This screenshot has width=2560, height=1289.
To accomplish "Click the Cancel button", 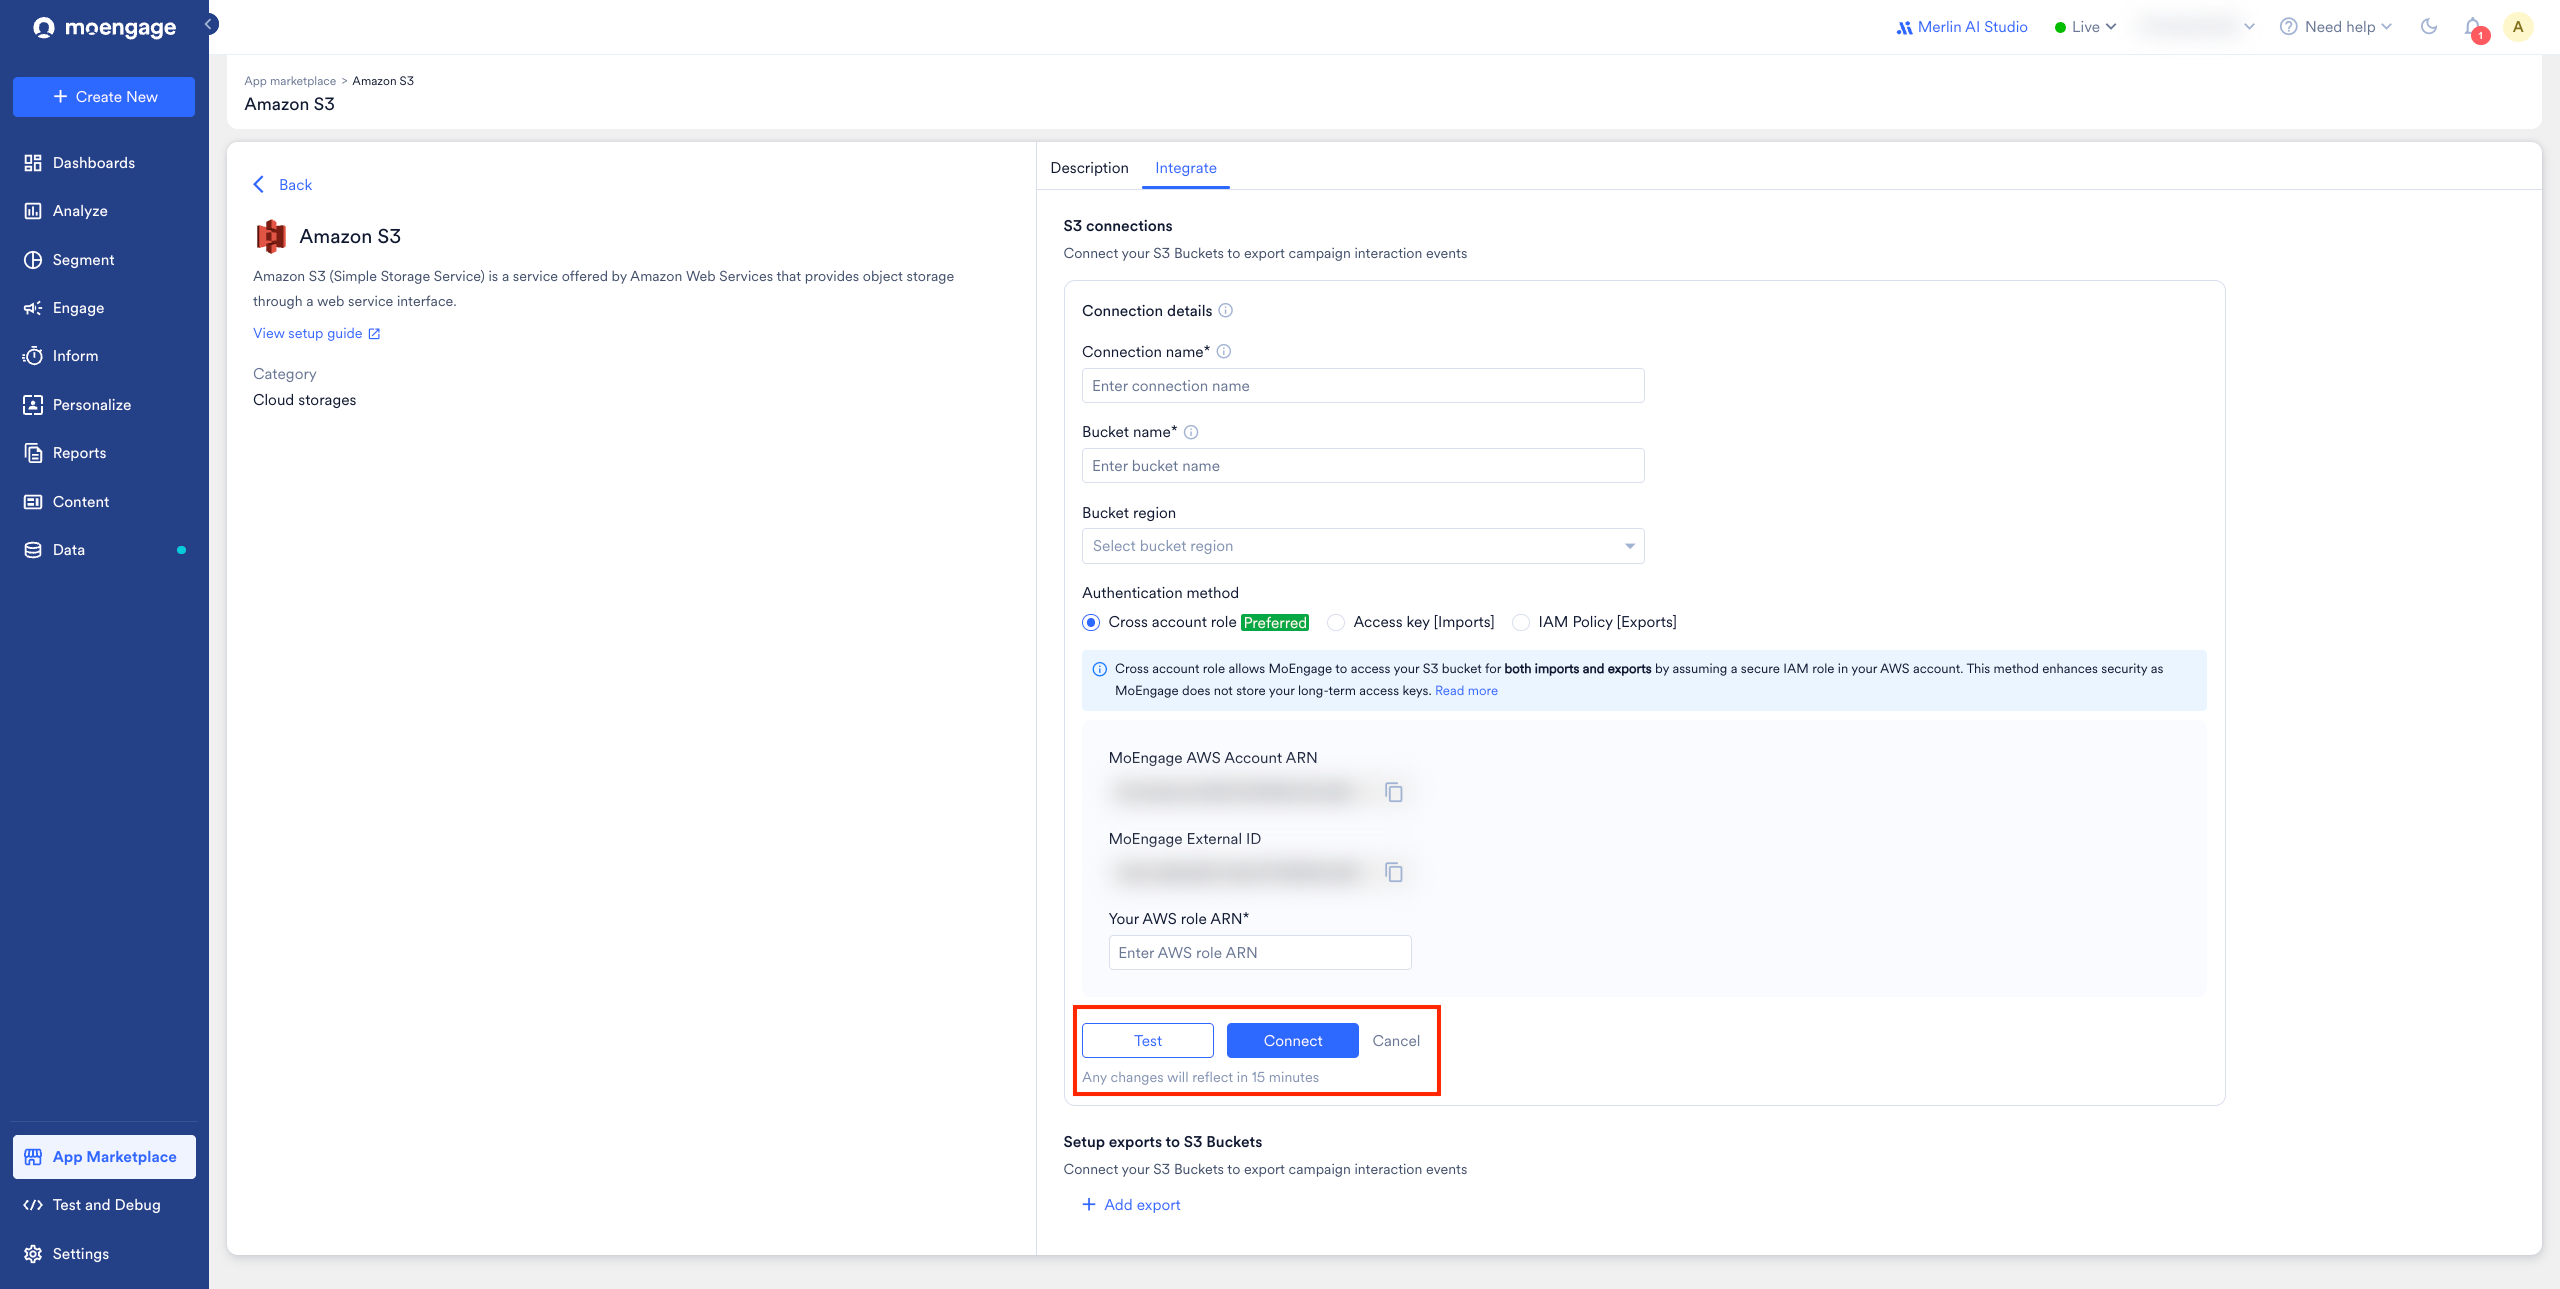I will click(1396, 1041).
